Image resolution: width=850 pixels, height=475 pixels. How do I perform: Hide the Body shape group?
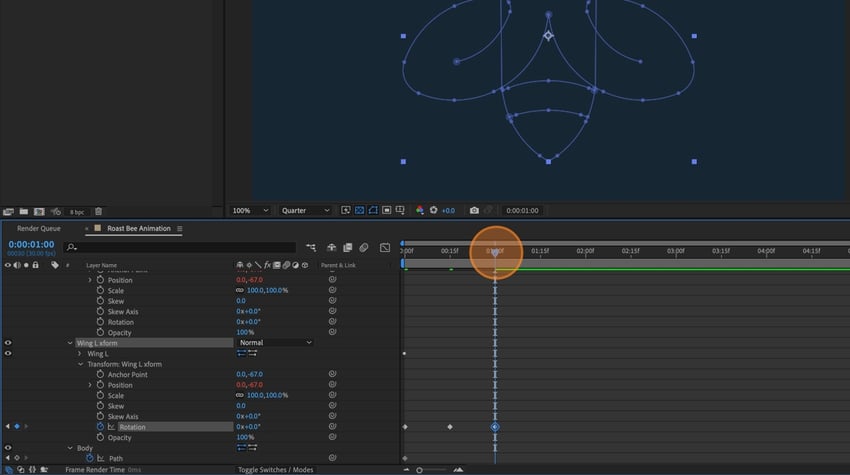click(x=8, y=447)
